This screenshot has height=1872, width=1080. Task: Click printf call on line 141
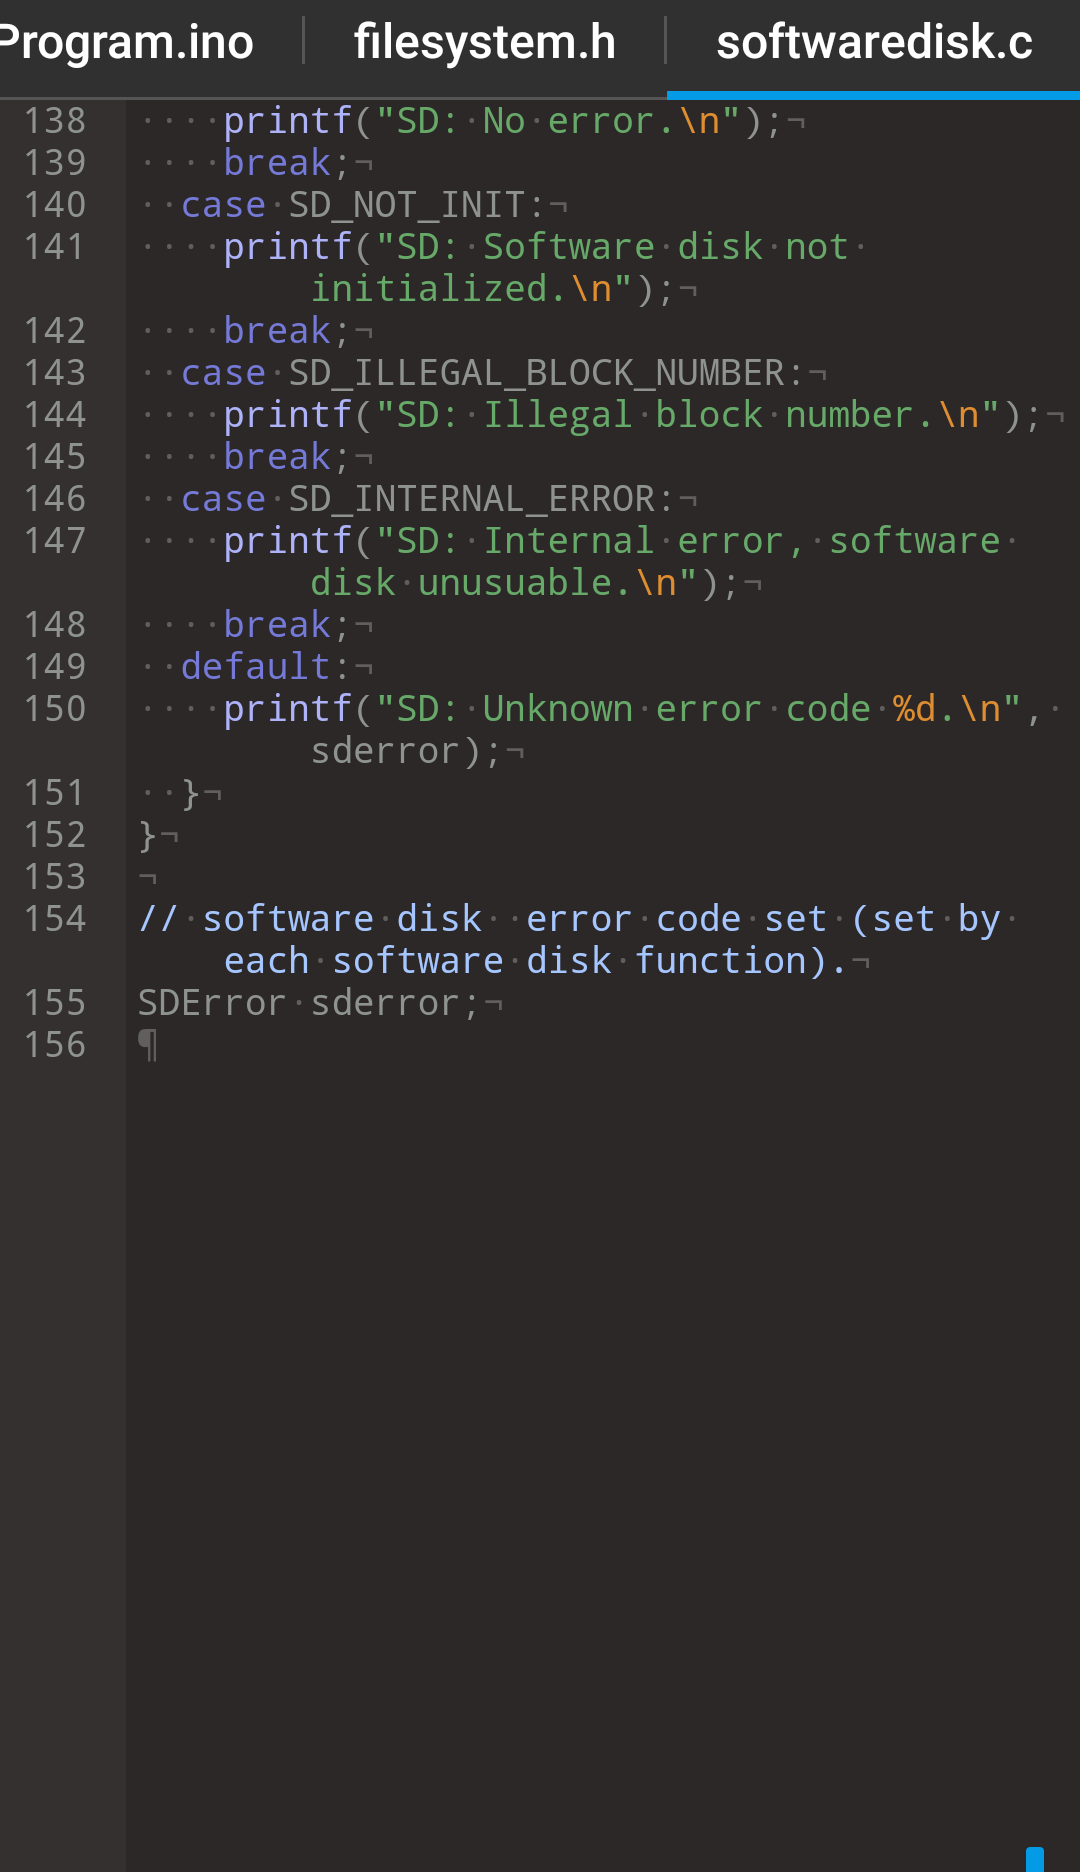[287, 247]
